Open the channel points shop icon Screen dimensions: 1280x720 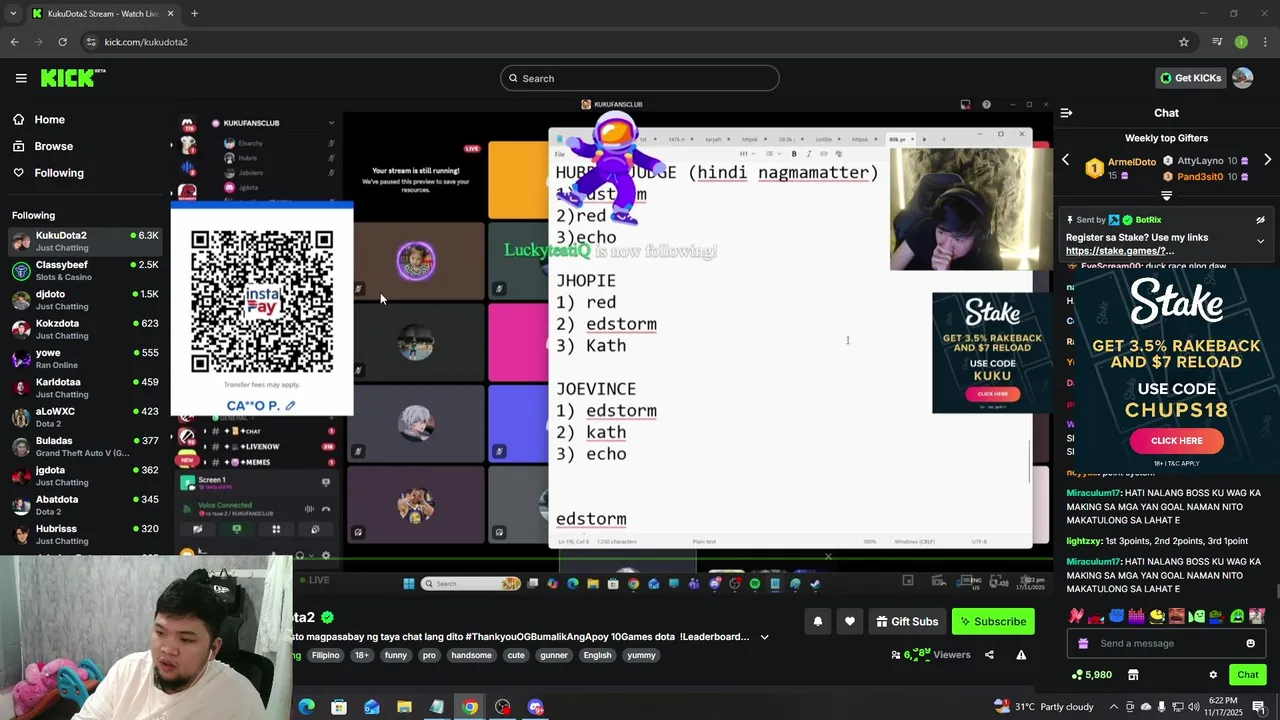point(1133,675)
